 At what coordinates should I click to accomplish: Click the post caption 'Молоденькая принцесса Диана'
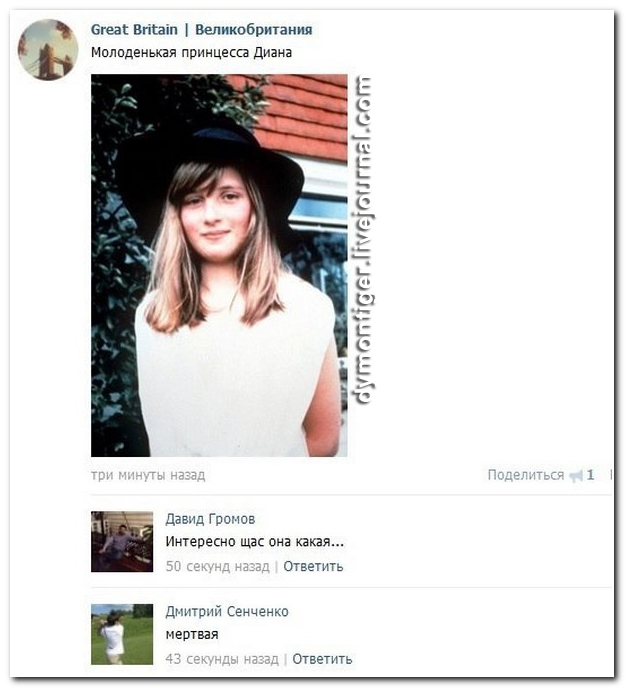coord(191,53)
